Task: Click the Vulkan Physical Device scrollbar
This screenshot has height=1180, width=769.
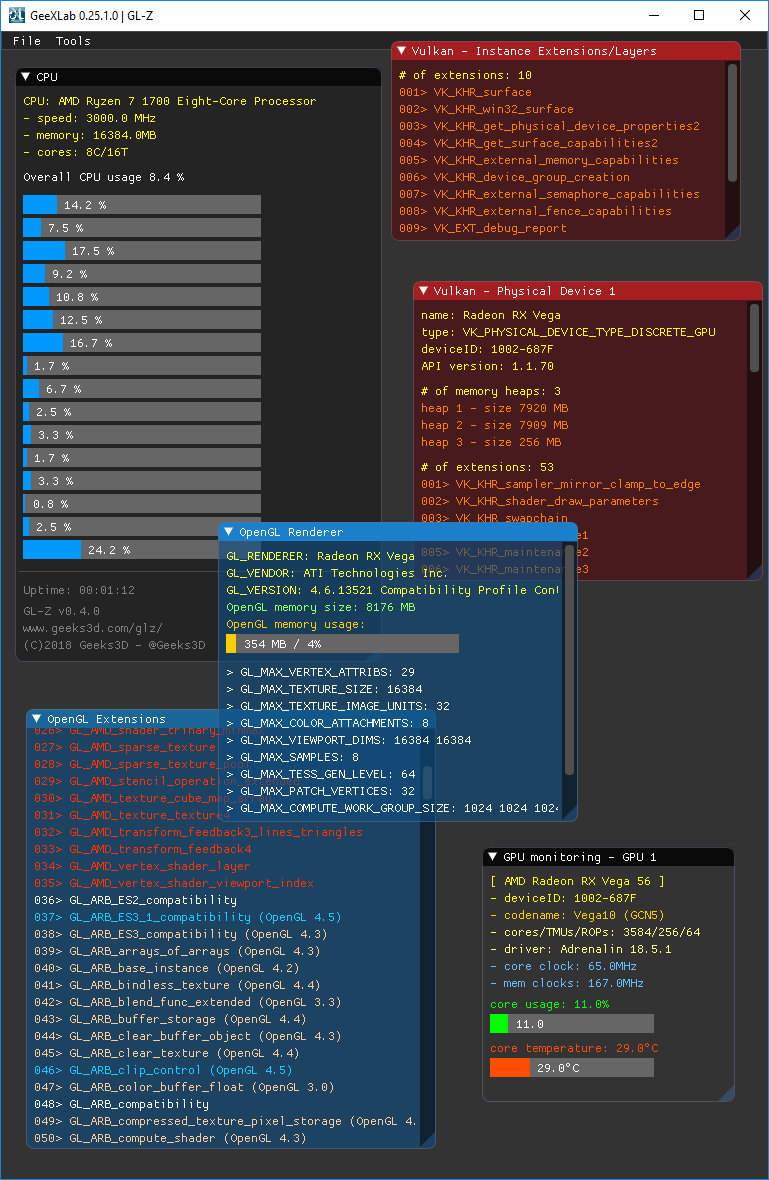Action: (754, 339)
